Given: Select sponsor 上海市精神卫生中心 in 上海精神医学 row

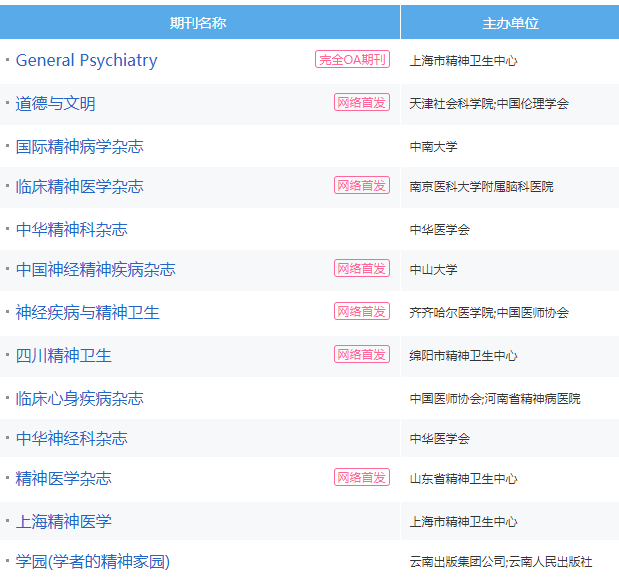Looking at the screenshot, I should click(463, 521).
